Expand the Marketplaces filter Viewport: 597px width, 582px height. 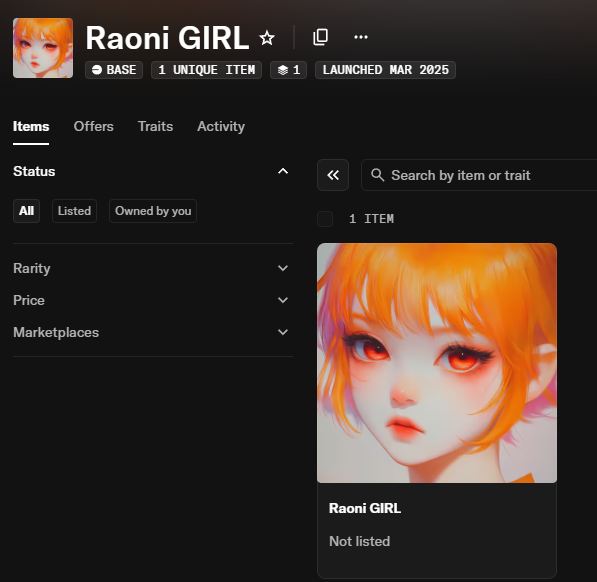153,332
